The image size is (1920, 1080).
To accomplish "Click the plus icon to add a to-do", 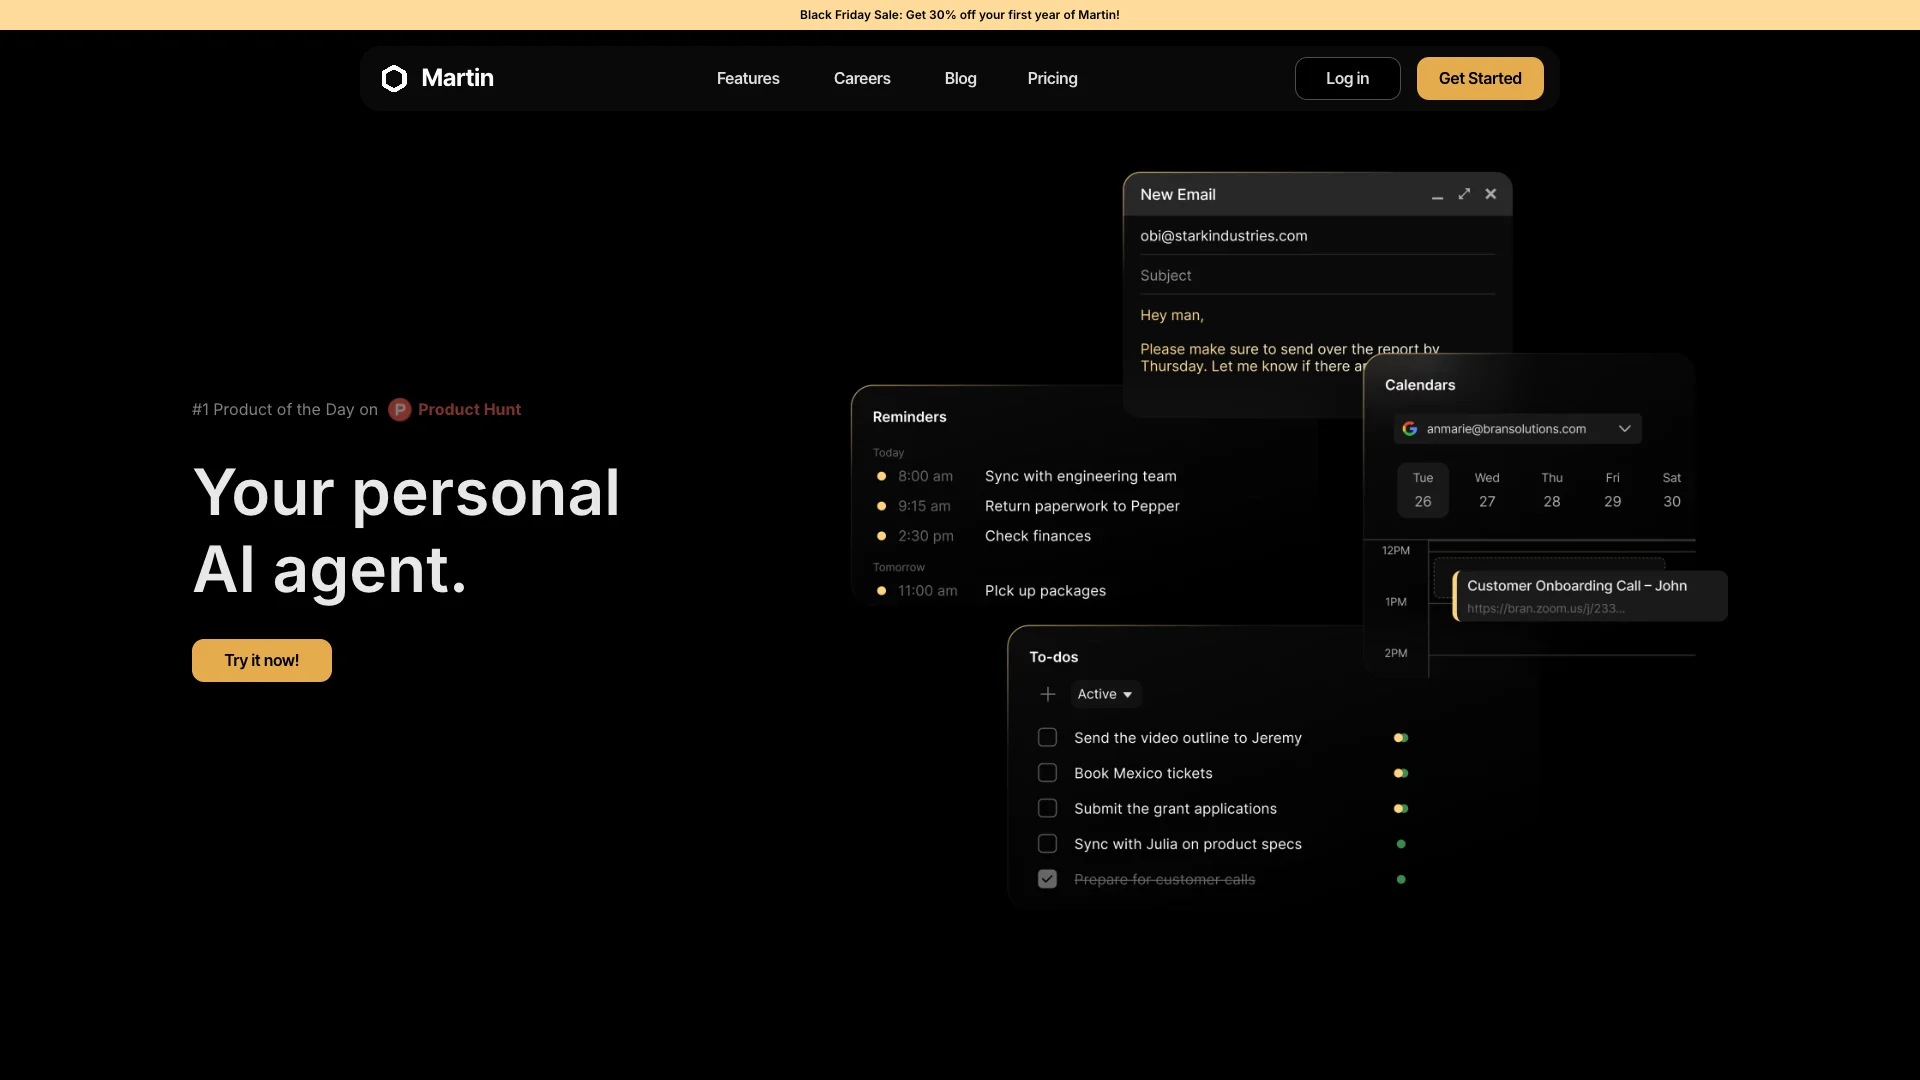I will 1048,694.
